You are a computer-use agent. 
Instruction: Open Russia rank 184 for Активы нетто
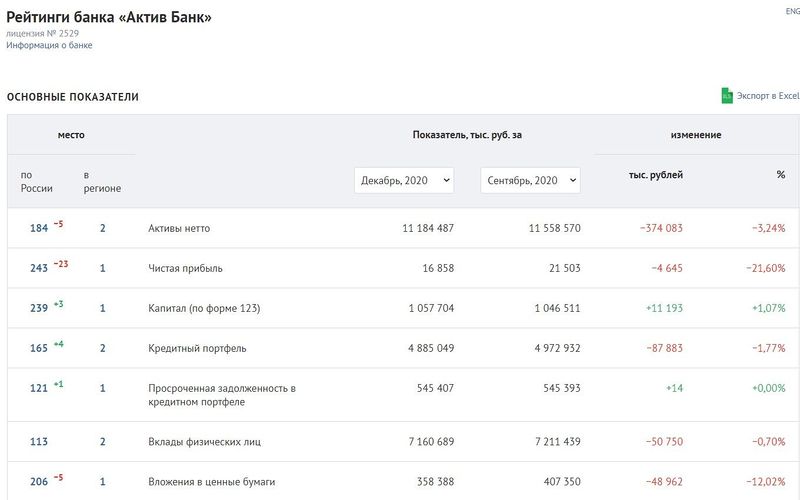click(39, 228)
